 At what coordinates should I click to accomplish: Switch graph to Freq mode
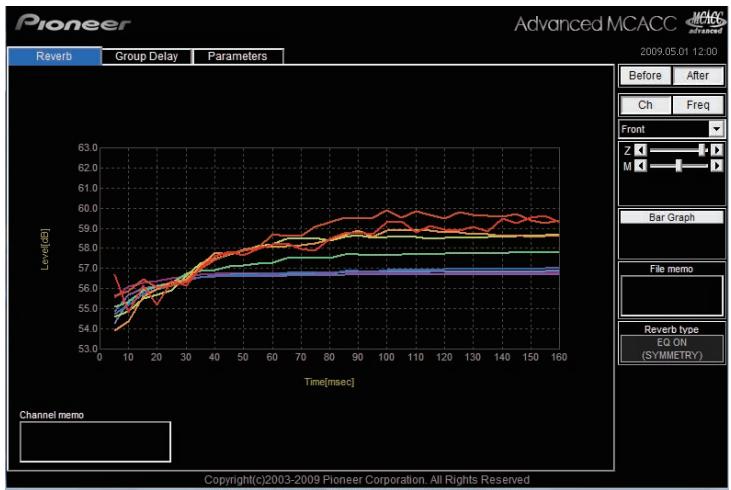click(698, 105)
